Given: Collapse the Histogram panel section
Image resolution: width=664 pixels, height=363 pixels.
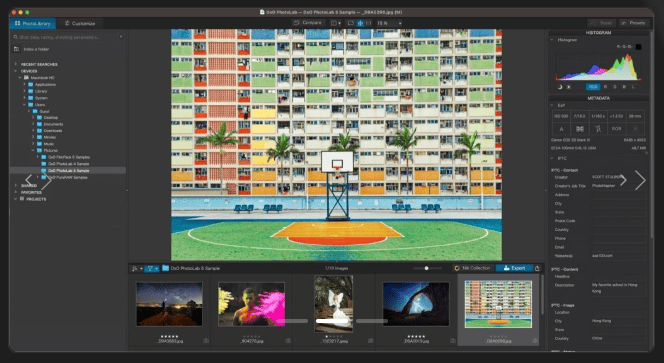Looking at the screenshot, I should (552, 39).
